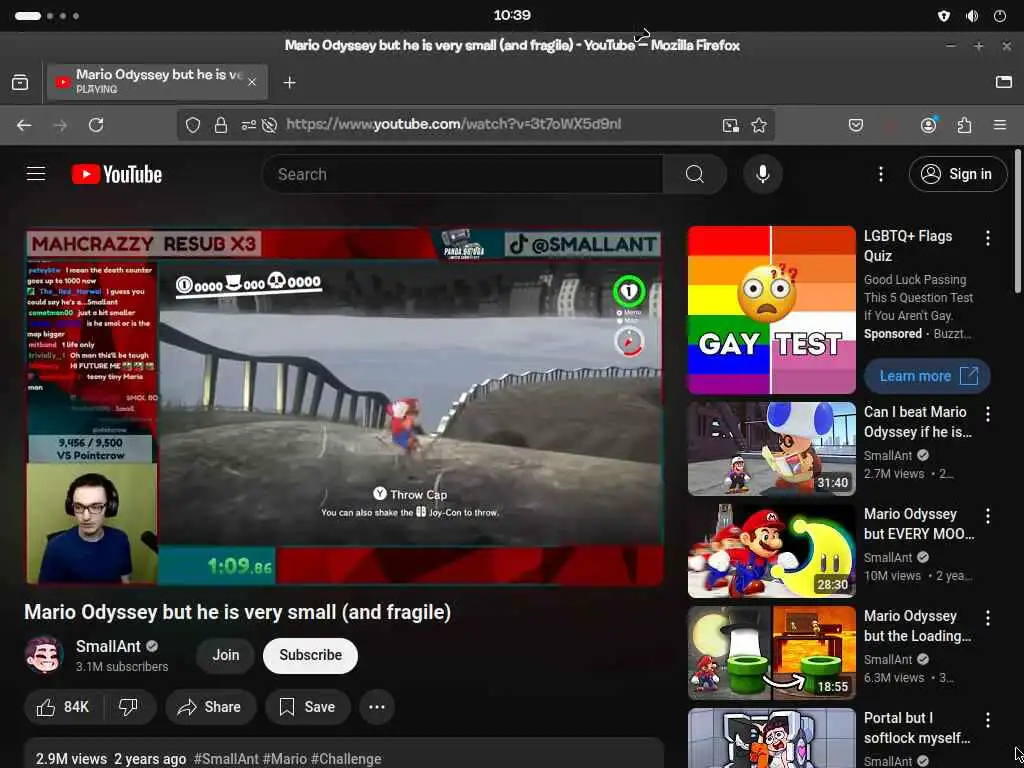Screen dimensions: 1024x768
Task: Click '3.1M subscribers' text
Action: tap(122, 667)
